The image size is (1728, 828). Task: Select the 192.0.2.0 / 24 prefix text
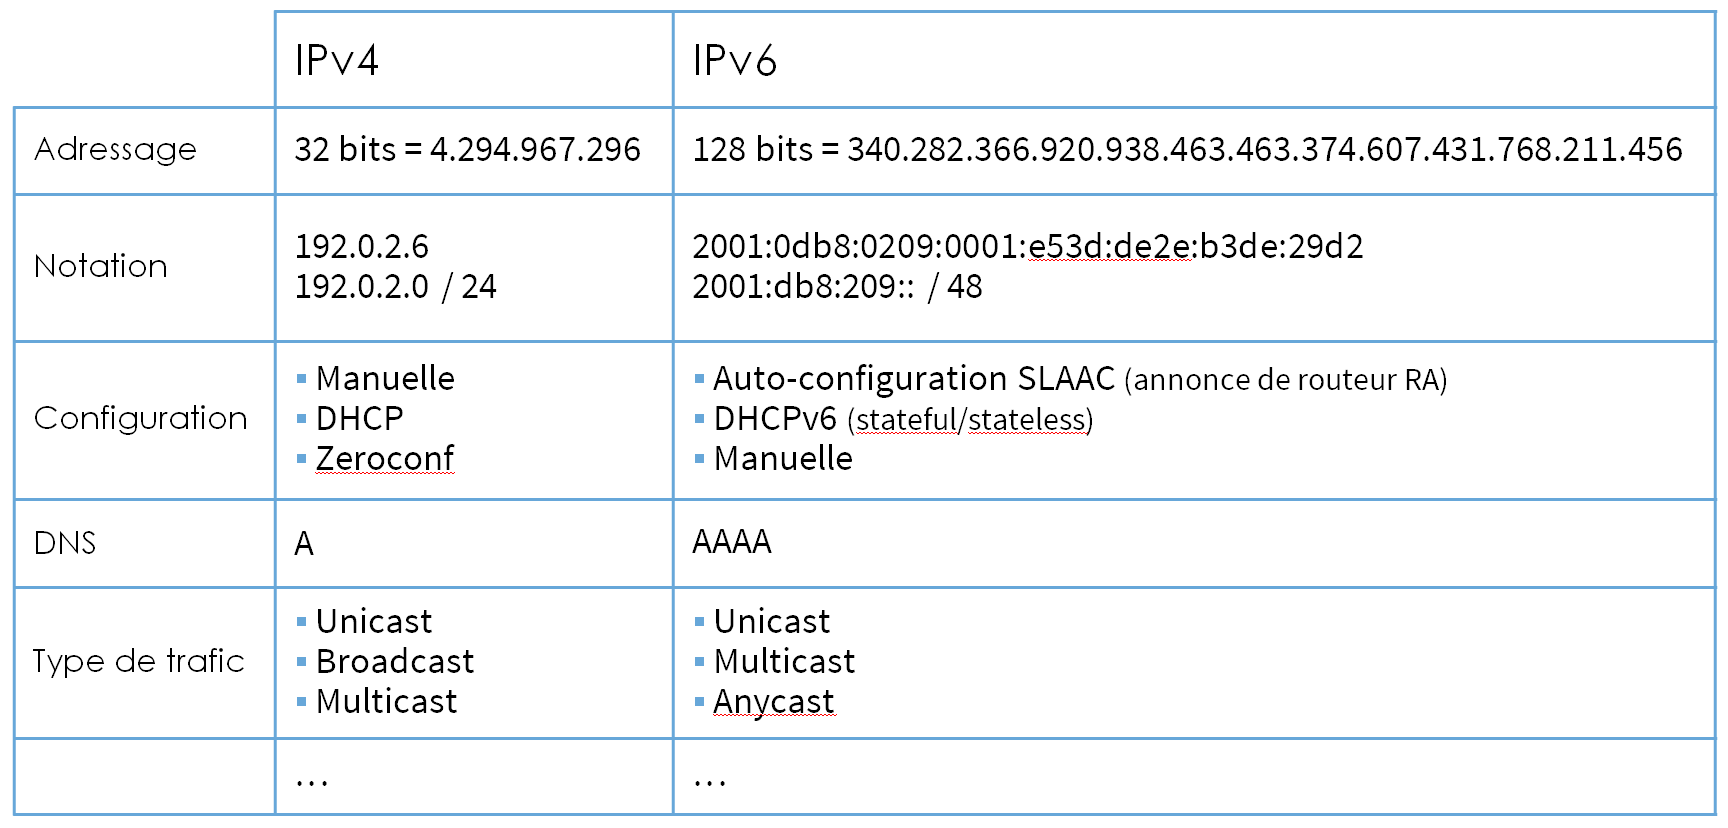(396, 287)
